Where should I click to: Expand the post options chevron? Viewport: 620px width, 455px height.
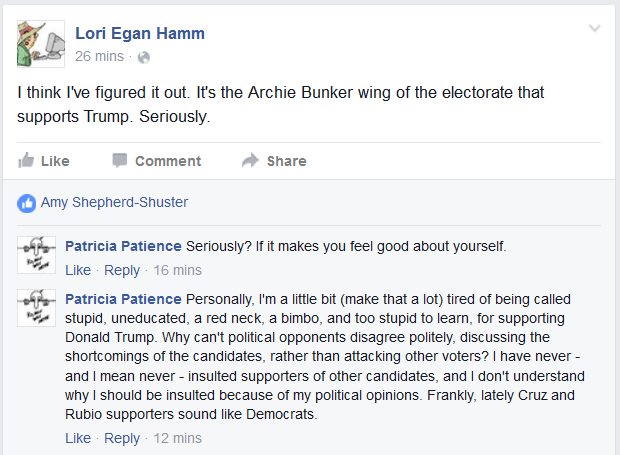[595, 28]
